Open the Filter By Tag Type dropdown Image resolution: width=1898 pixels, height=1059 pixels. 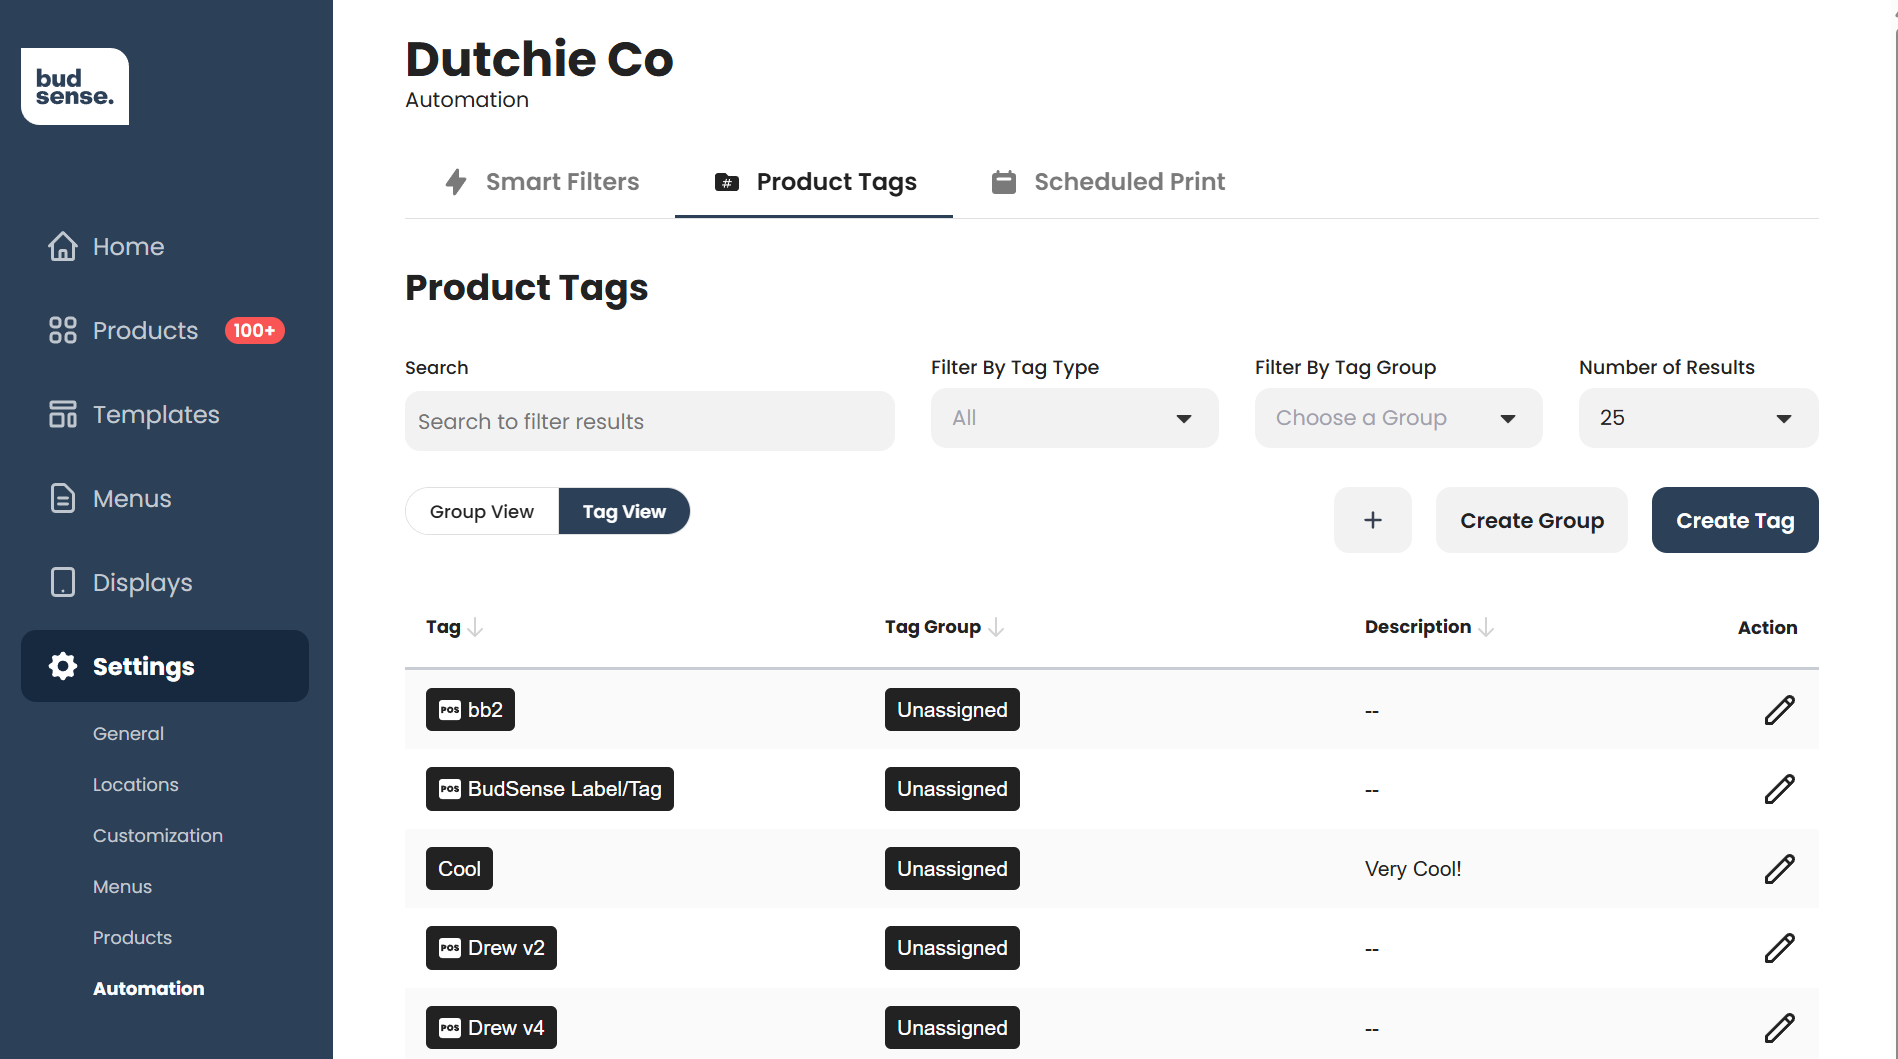coord(1075,418)
